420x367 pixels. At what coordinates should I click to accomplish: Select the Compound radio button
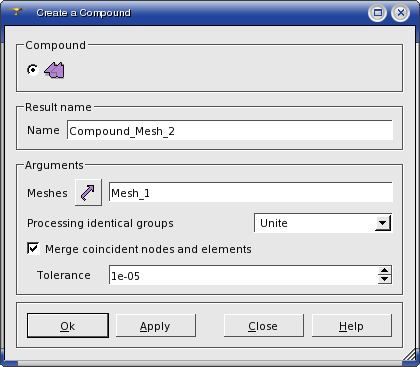point(33,70)
